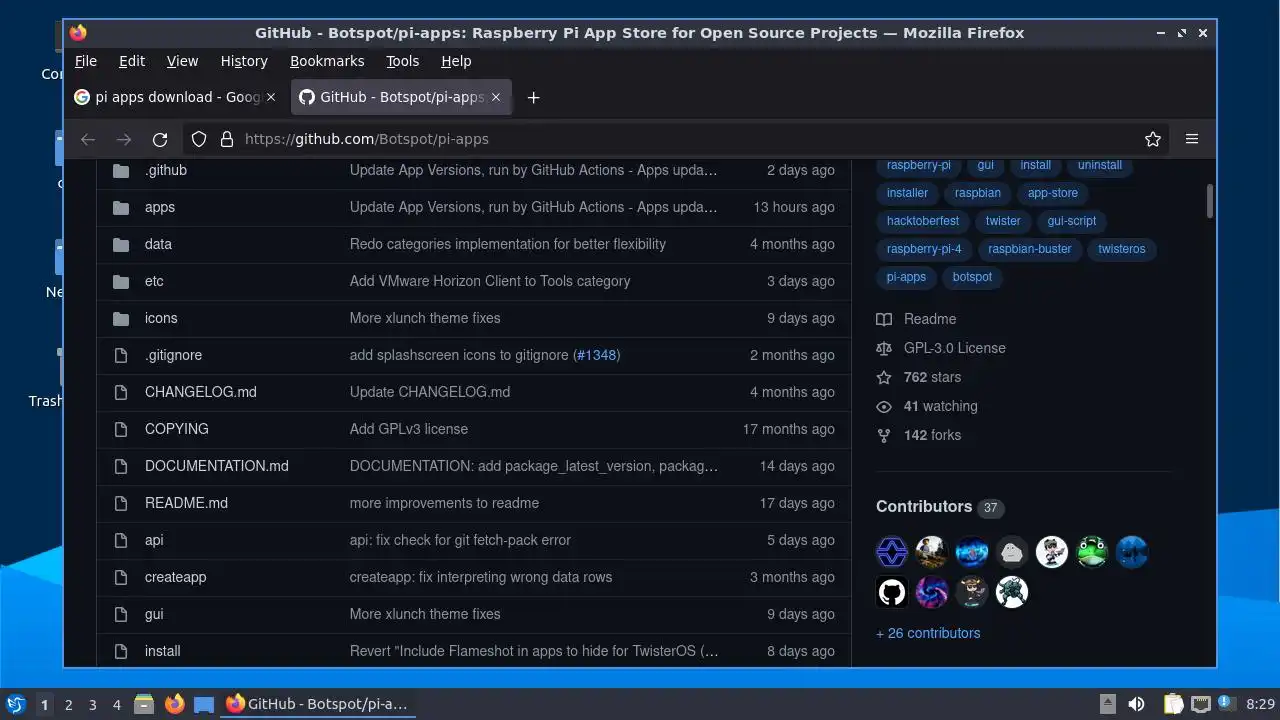Bookmark this page with the star
This screenshot has height=720, width=1280.
tap(1153, 139)
